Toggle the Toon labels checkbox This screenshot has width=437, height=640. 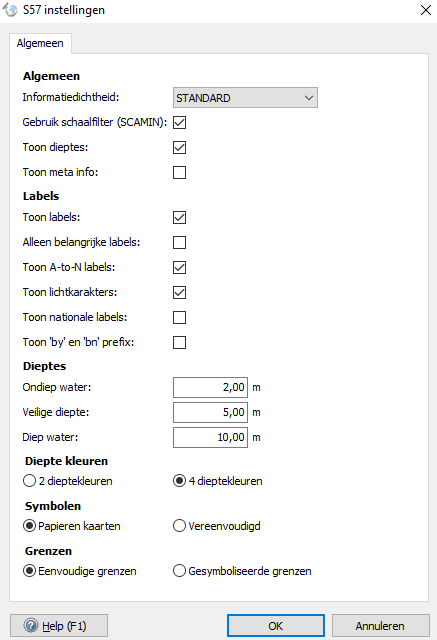[180, 217]
